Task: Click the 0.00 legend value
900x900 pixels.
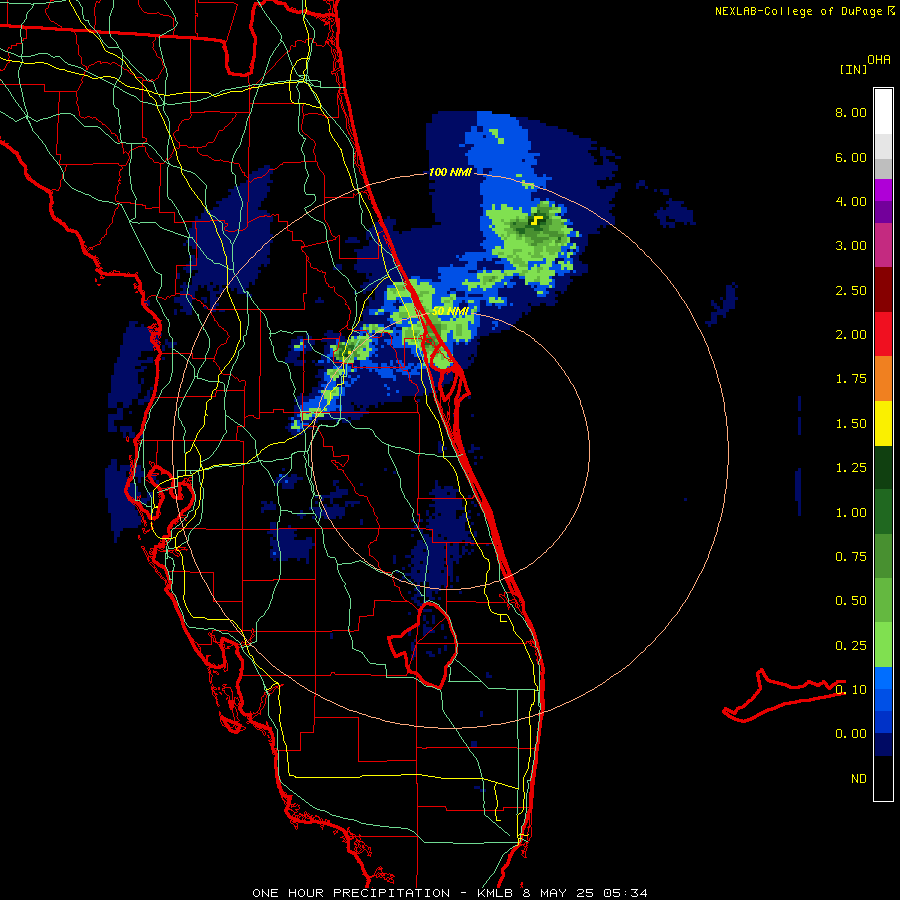Action: coord(851,734)
